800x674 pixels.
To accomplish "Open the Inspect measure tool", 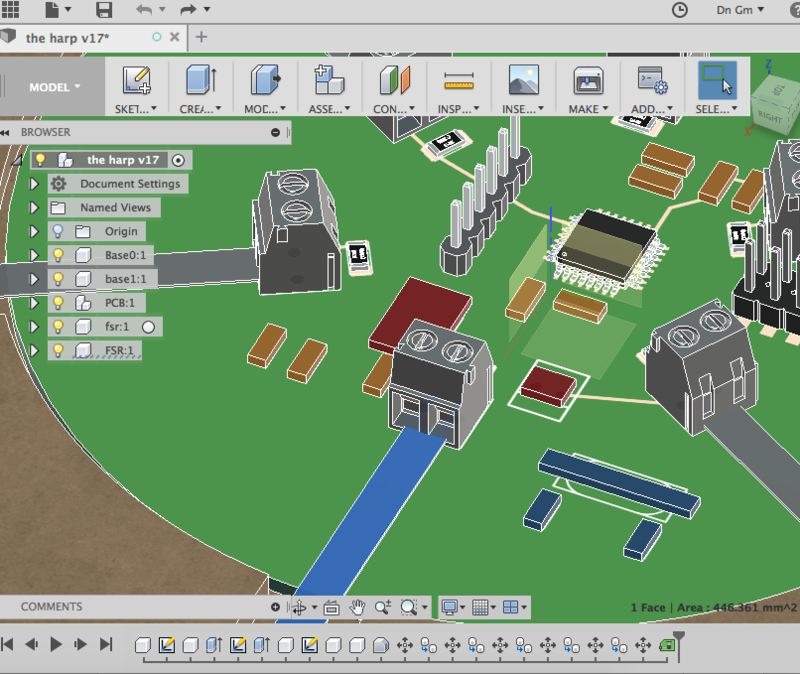I will coord(457,81).
